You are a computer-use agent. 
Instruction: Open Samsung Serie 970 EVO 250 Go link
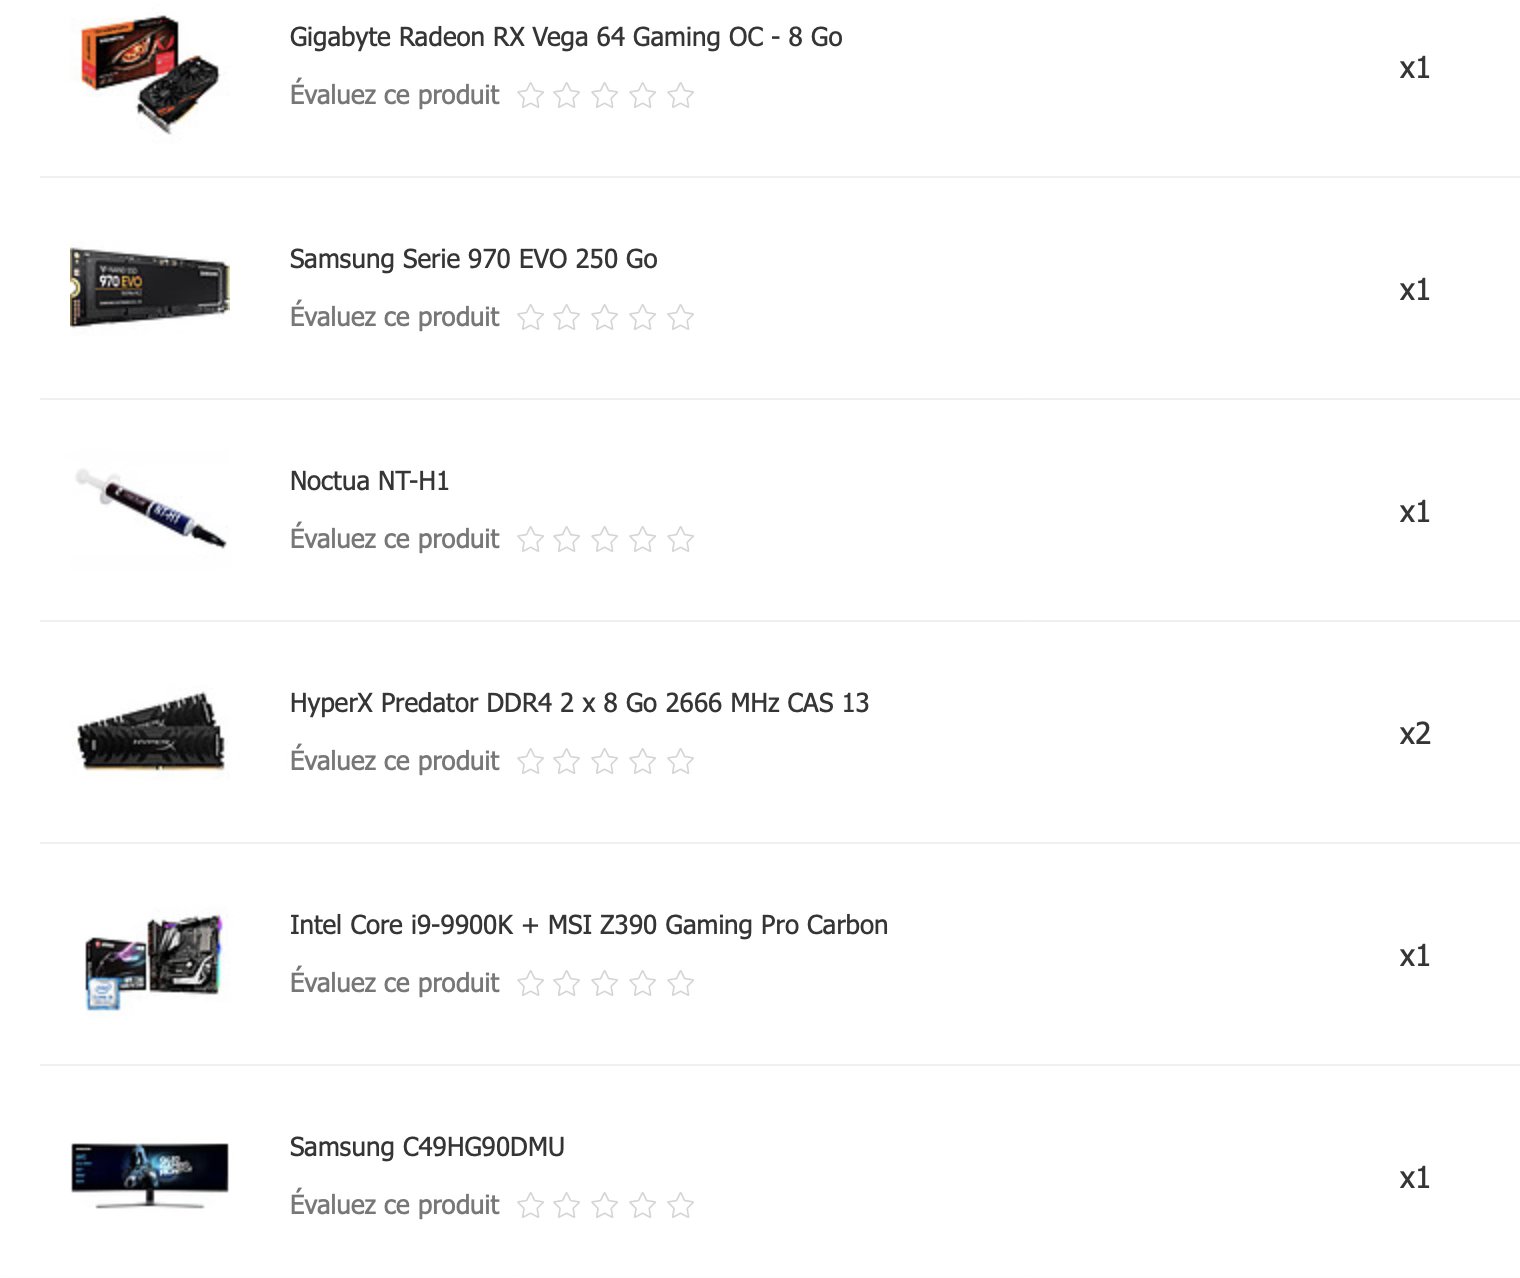tap(473, 259)
